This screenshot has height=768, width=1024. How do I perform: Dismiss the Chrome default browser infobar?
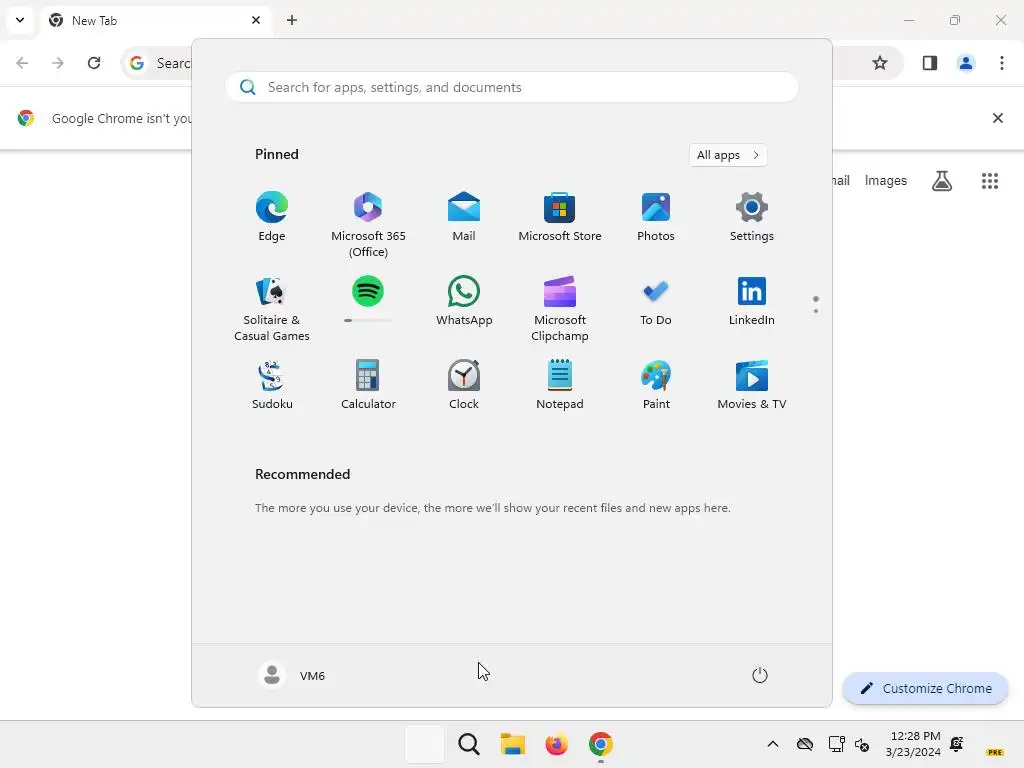(998, 118)
